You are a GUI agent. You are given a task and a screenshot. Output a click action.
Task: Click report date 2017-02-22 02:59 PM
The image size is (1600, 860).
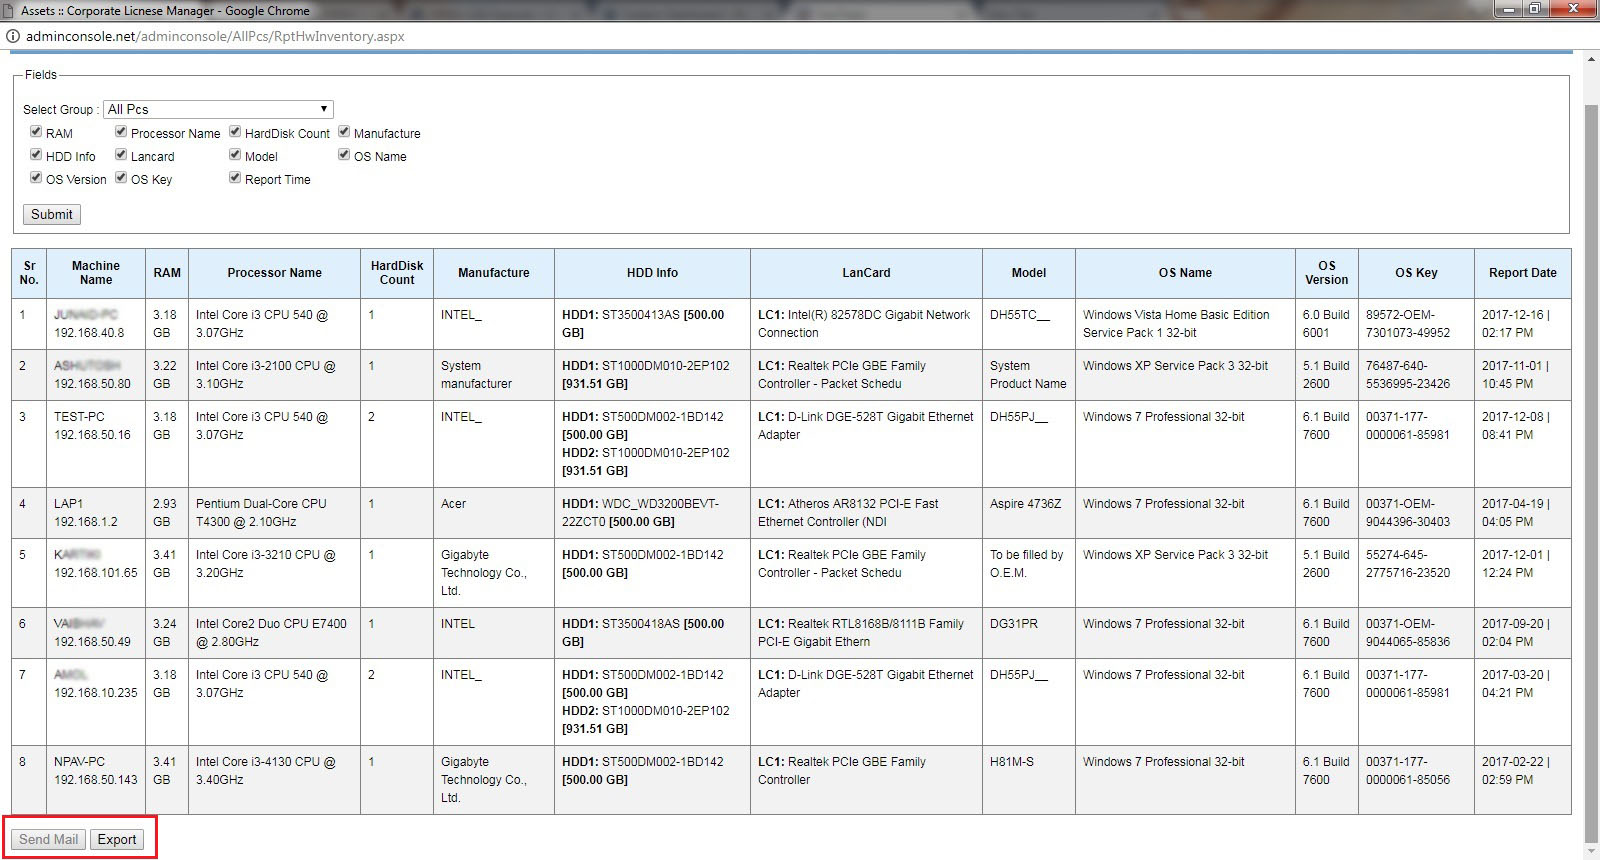pyautogui.click(x=1522, y=780)
